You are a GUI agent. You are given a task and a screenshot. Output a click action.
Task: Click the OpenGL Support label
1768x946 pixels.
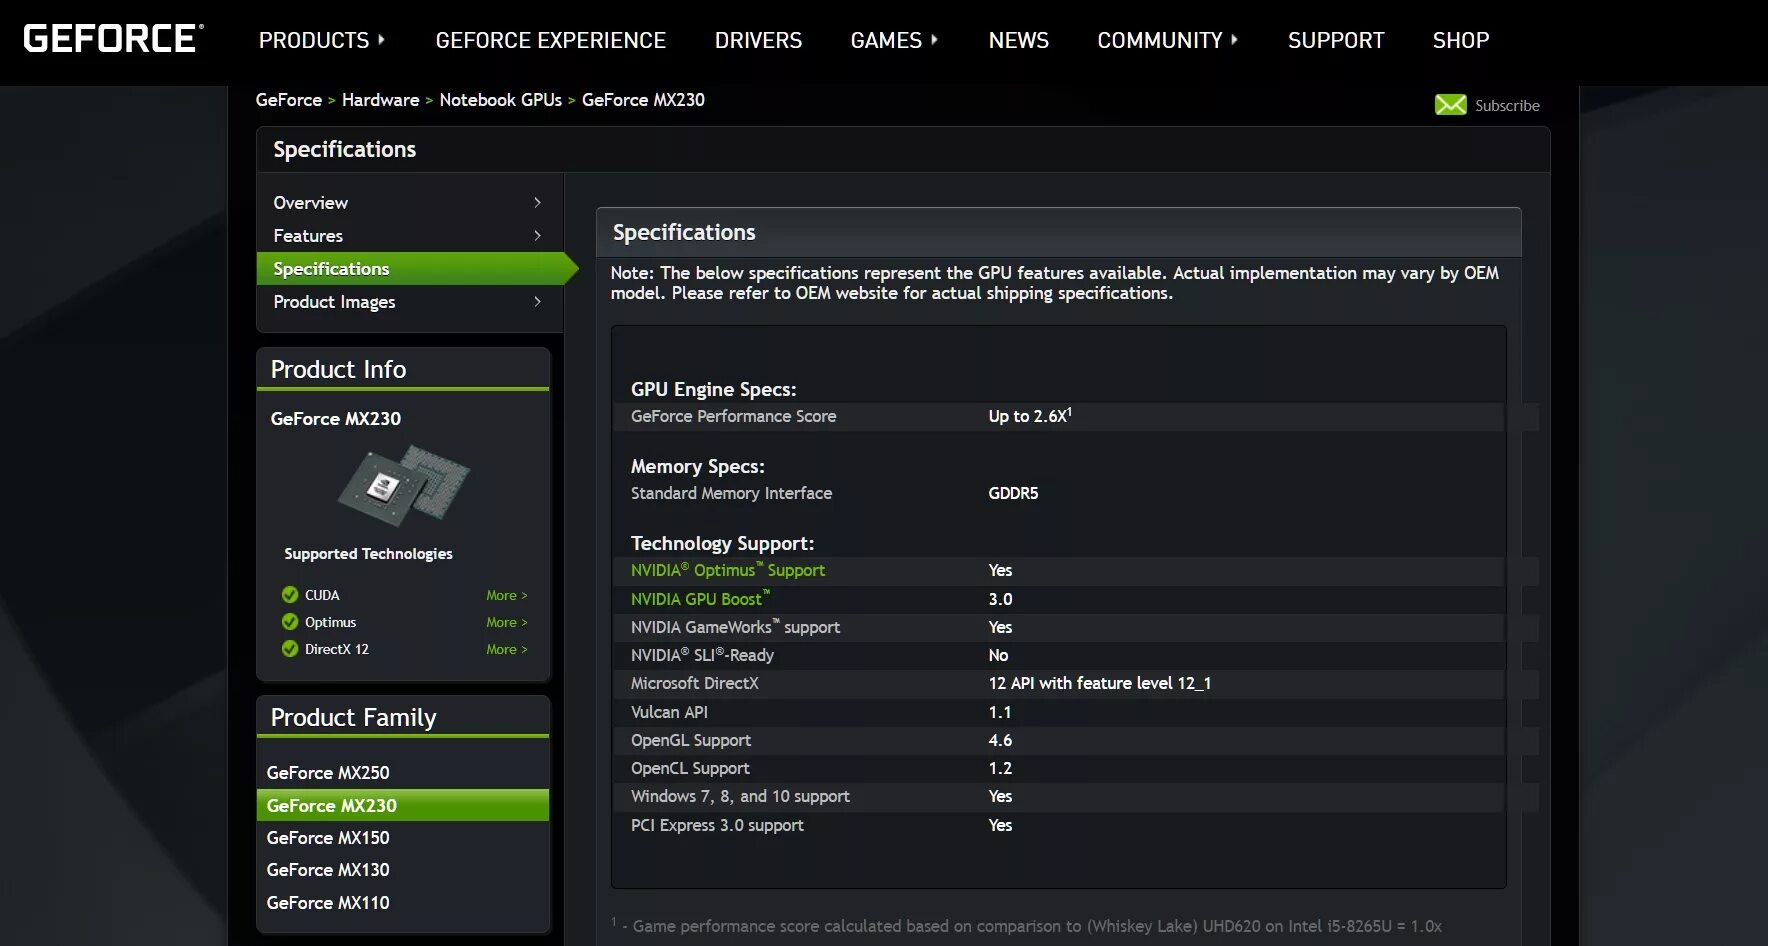690,740
